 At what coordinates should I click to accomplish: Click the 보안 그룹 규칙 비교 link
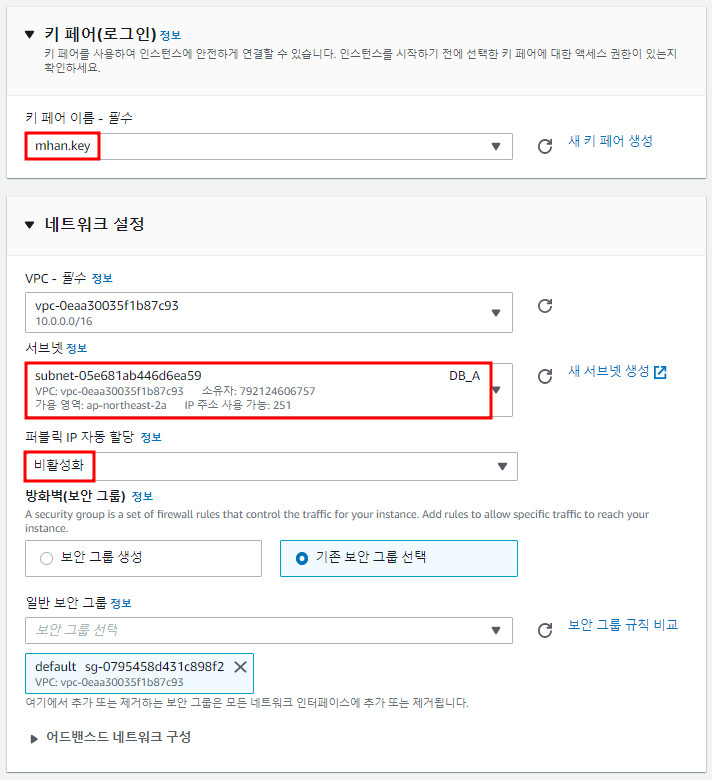point(623,625)
